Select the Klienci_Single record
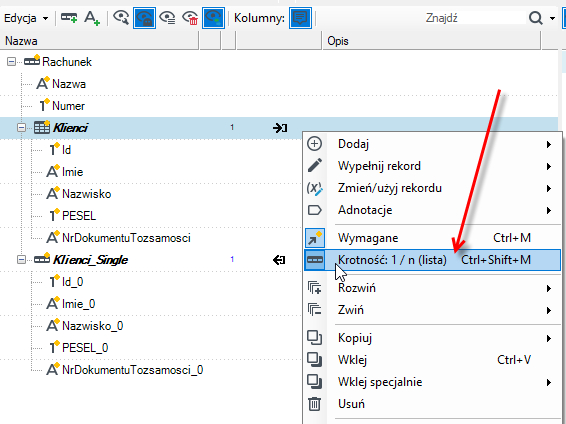This screenshot has width=566, height=424. [90, 260]
